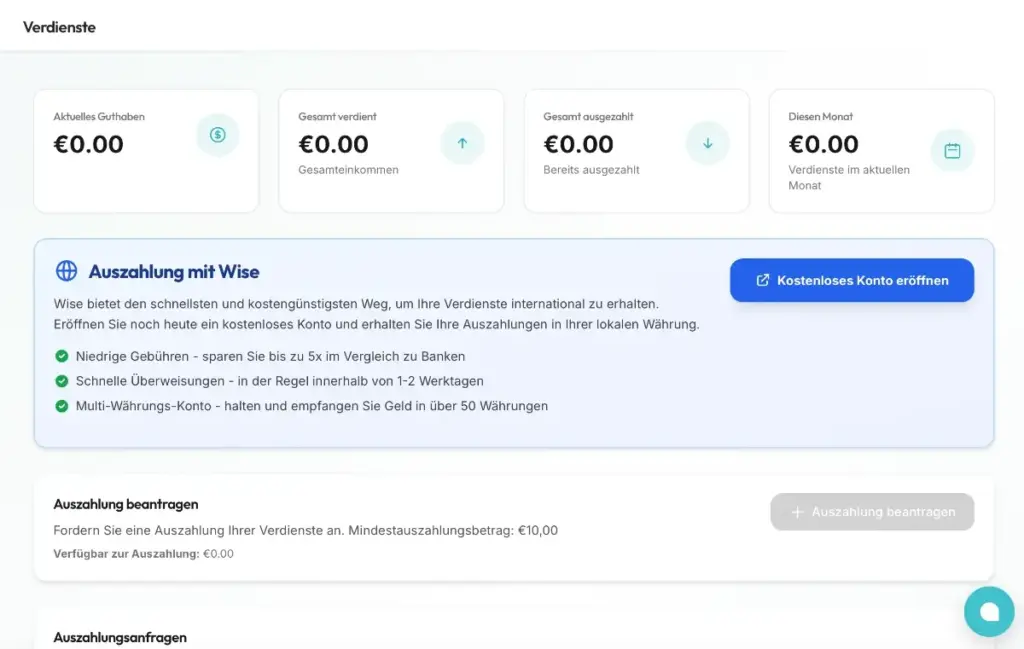This screenshot has height=649, width=1024.
Task: Click the down arrow icon in Gesamt ausgezahlt
Action: click(x=707, y=143)
